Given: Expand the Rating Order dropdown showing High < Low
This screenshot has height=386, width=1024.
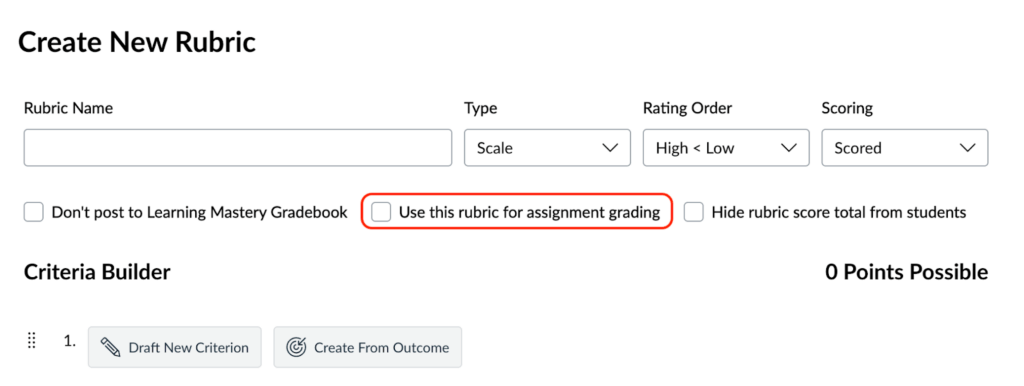Looking at the screenshot, I should pos(726,148).
